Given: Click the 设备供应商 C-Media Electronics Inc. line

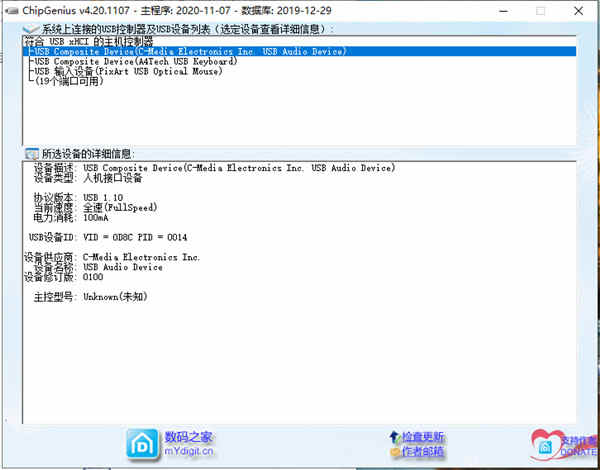Looking at the screenshot, I should click(112, 257).
